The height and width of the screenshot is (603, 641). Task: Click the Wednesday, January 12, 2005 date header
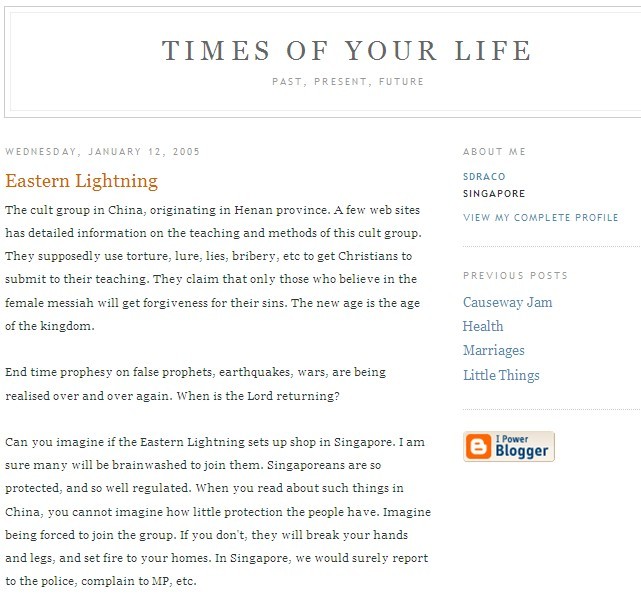103,152
